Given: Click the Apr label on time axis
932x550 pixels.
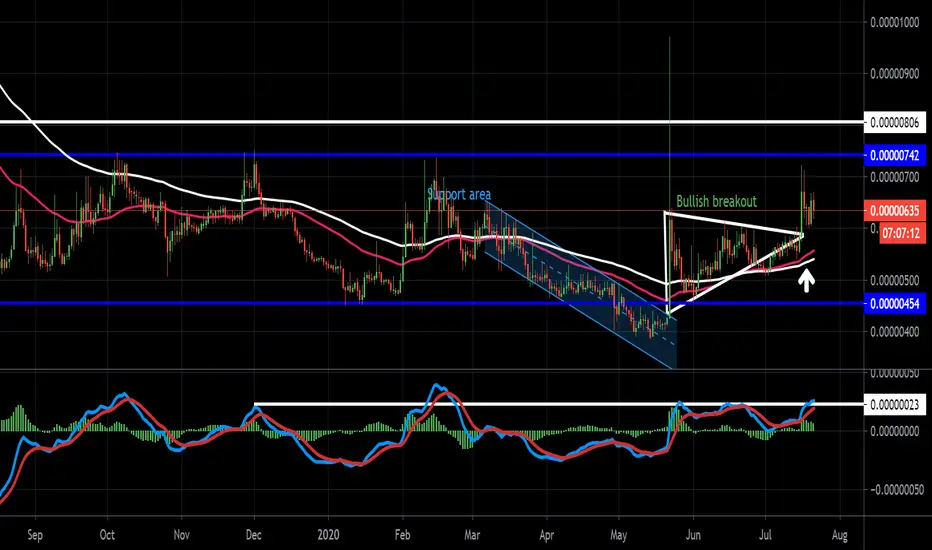Looking at the screenshot, I should tap(546, 535).
